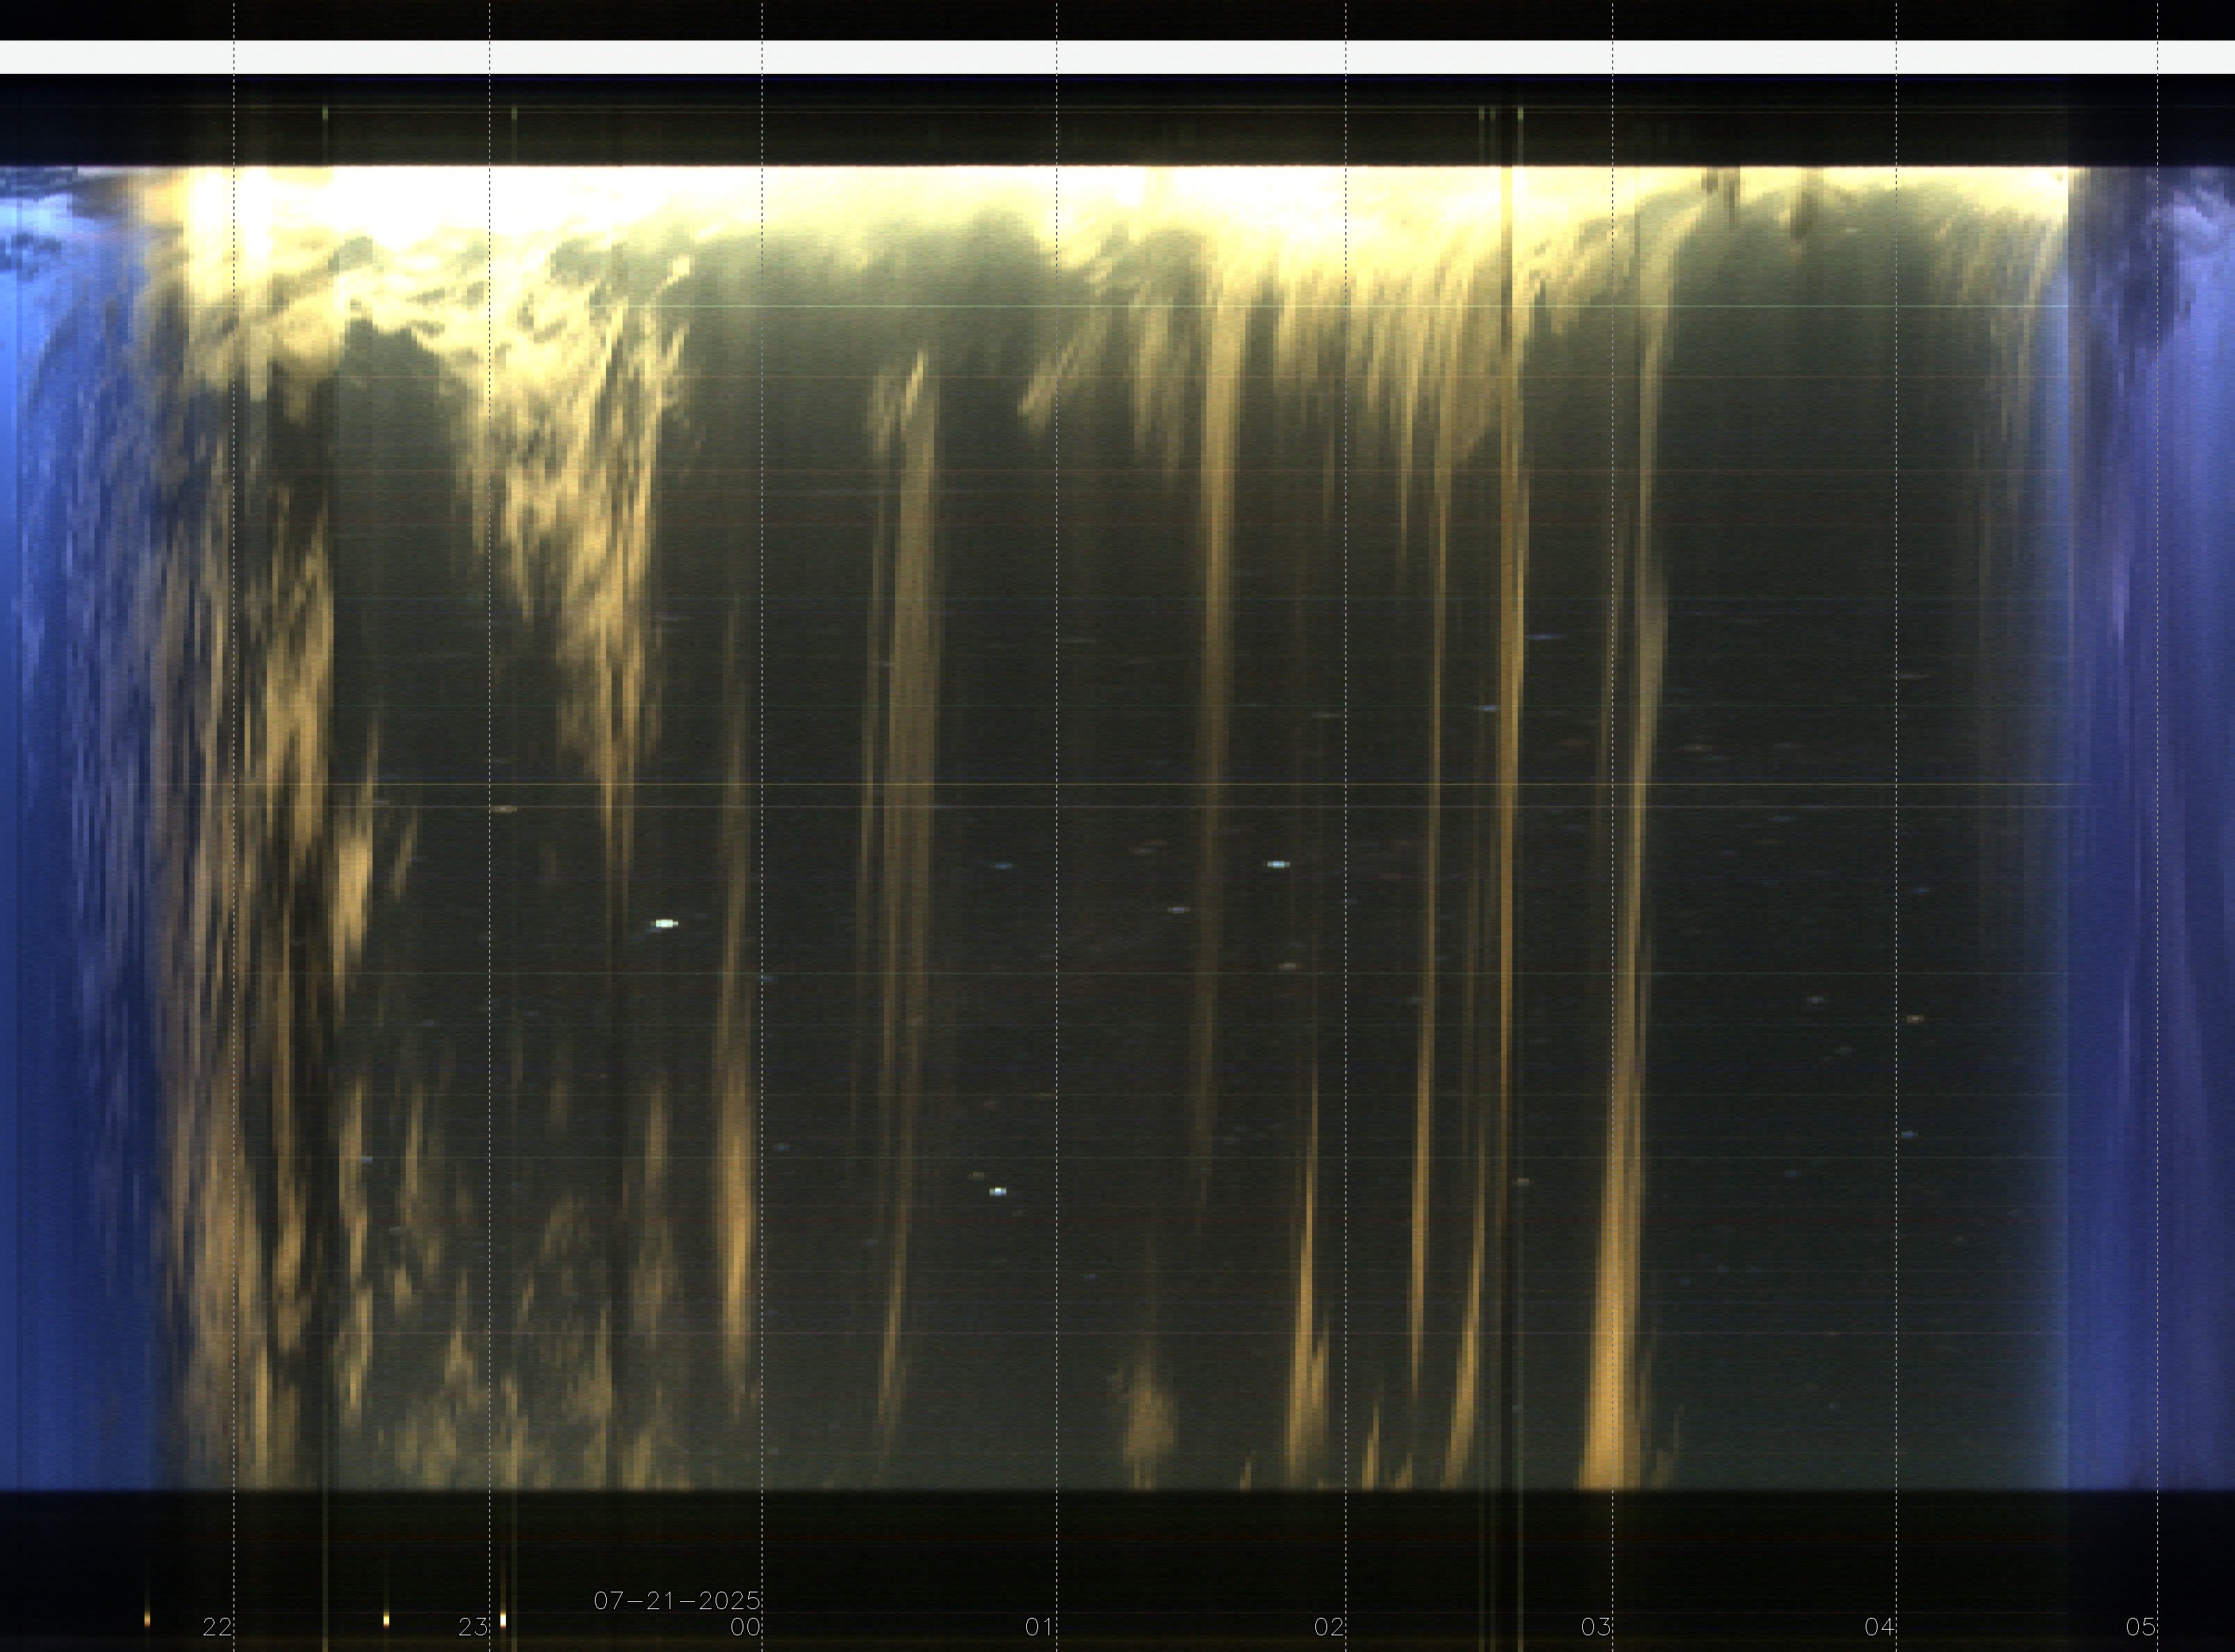
Task: Click the white horizontal bar at top
Action: click(x=1117, y=57)
